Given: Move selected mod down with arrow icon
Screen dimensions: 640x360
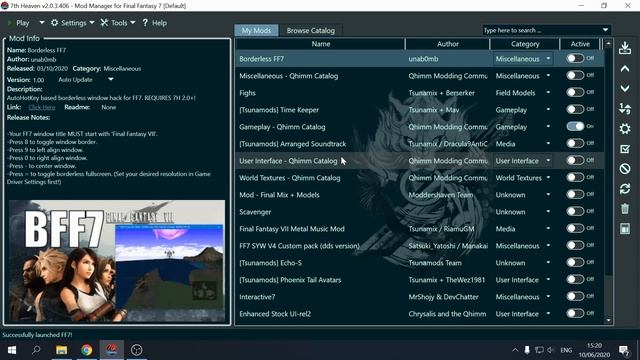Looking at the screenshot, I should click(624, 88).
